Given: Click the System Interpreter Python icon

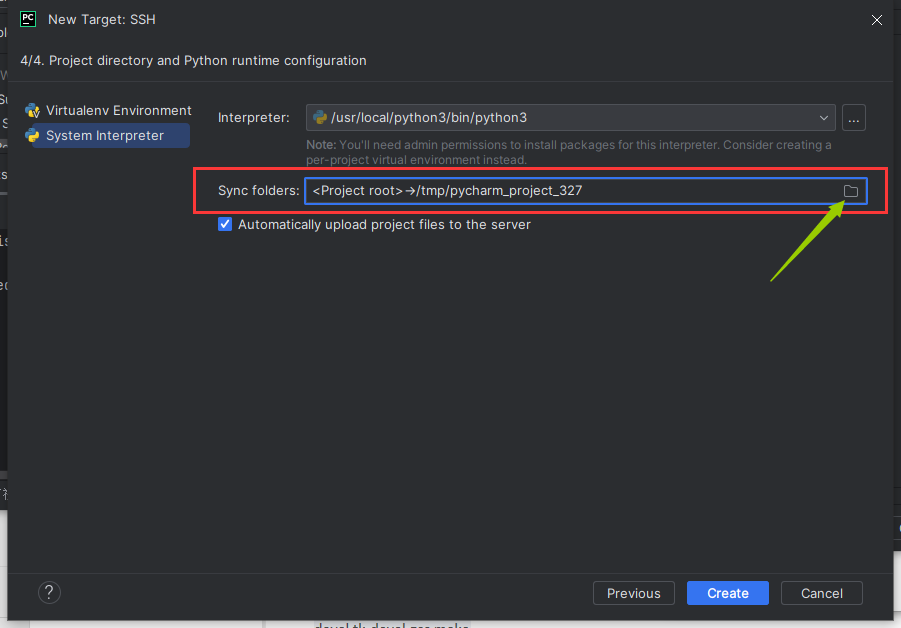Looking at the screenshot, I should pyautogui.click(x=33, y=136).
